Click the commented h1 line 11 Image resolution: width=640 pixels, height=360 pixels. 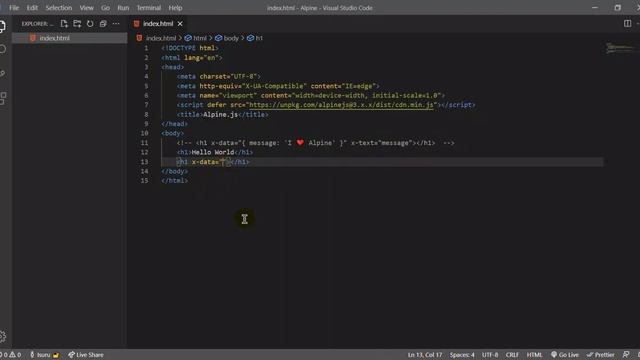pyautogui.click(x=316, y=143)
